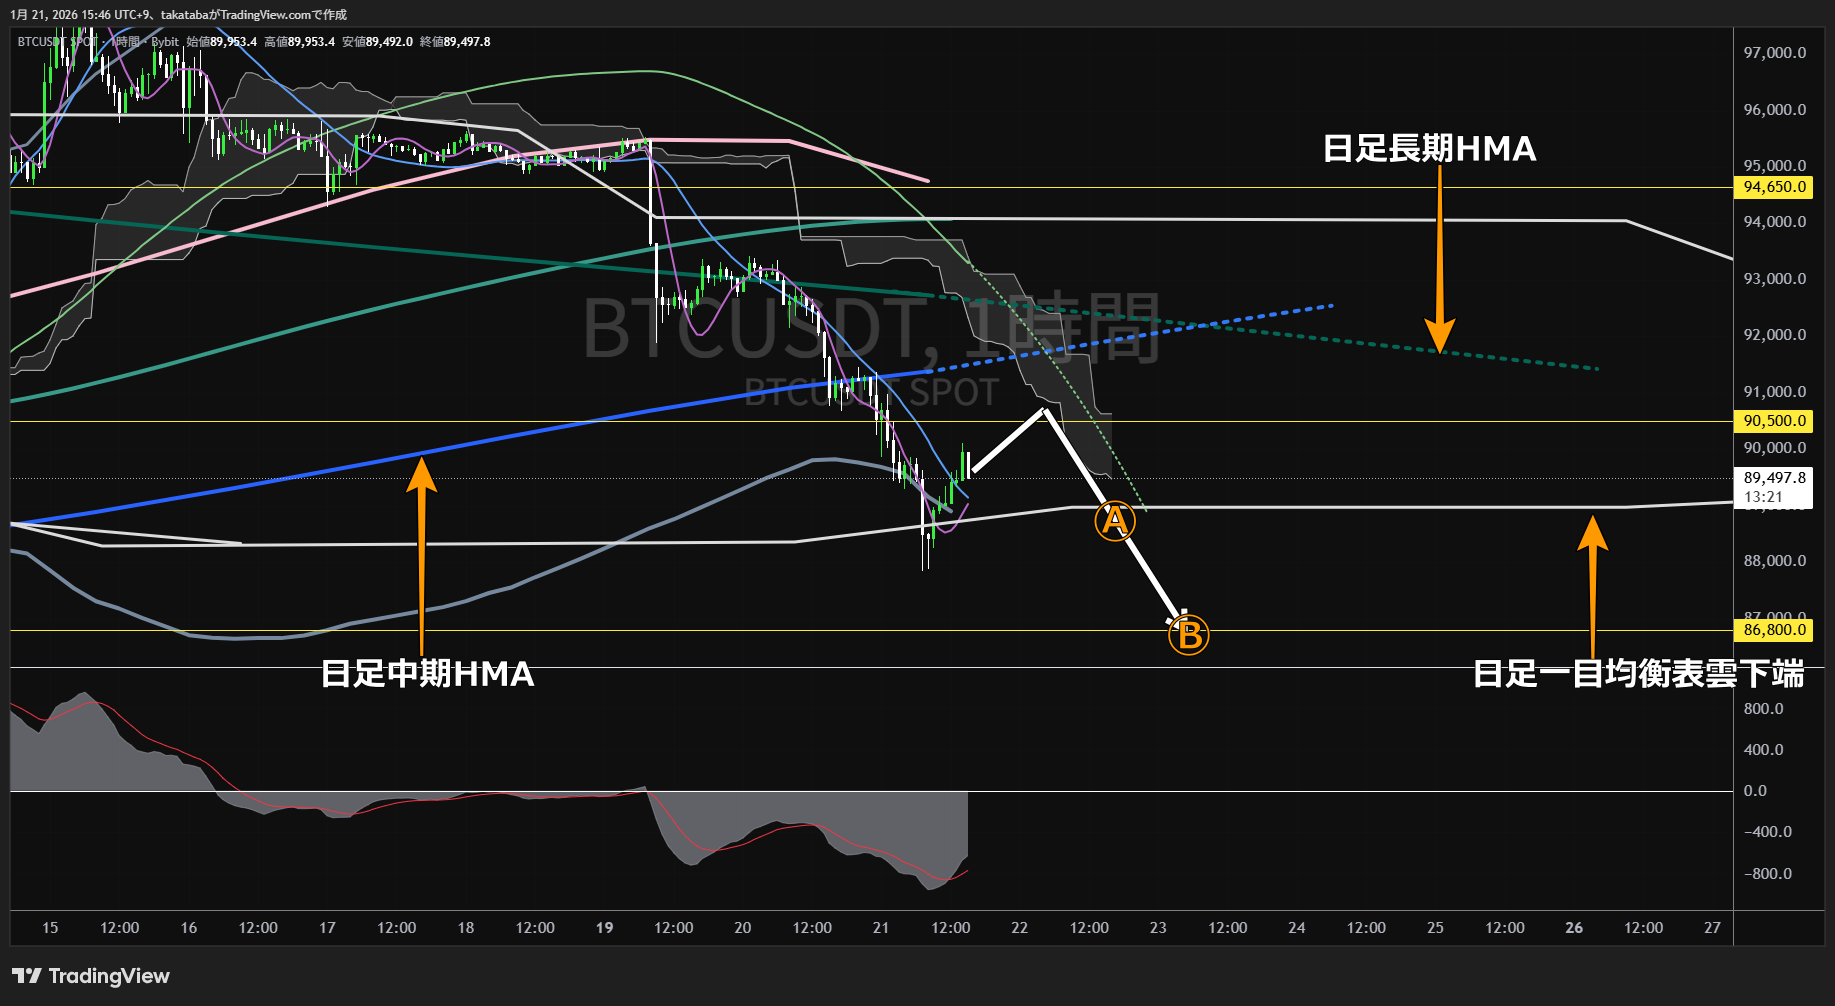Click the TradingView logo
Screen dimensions: 1835x1006
[90, 975]
